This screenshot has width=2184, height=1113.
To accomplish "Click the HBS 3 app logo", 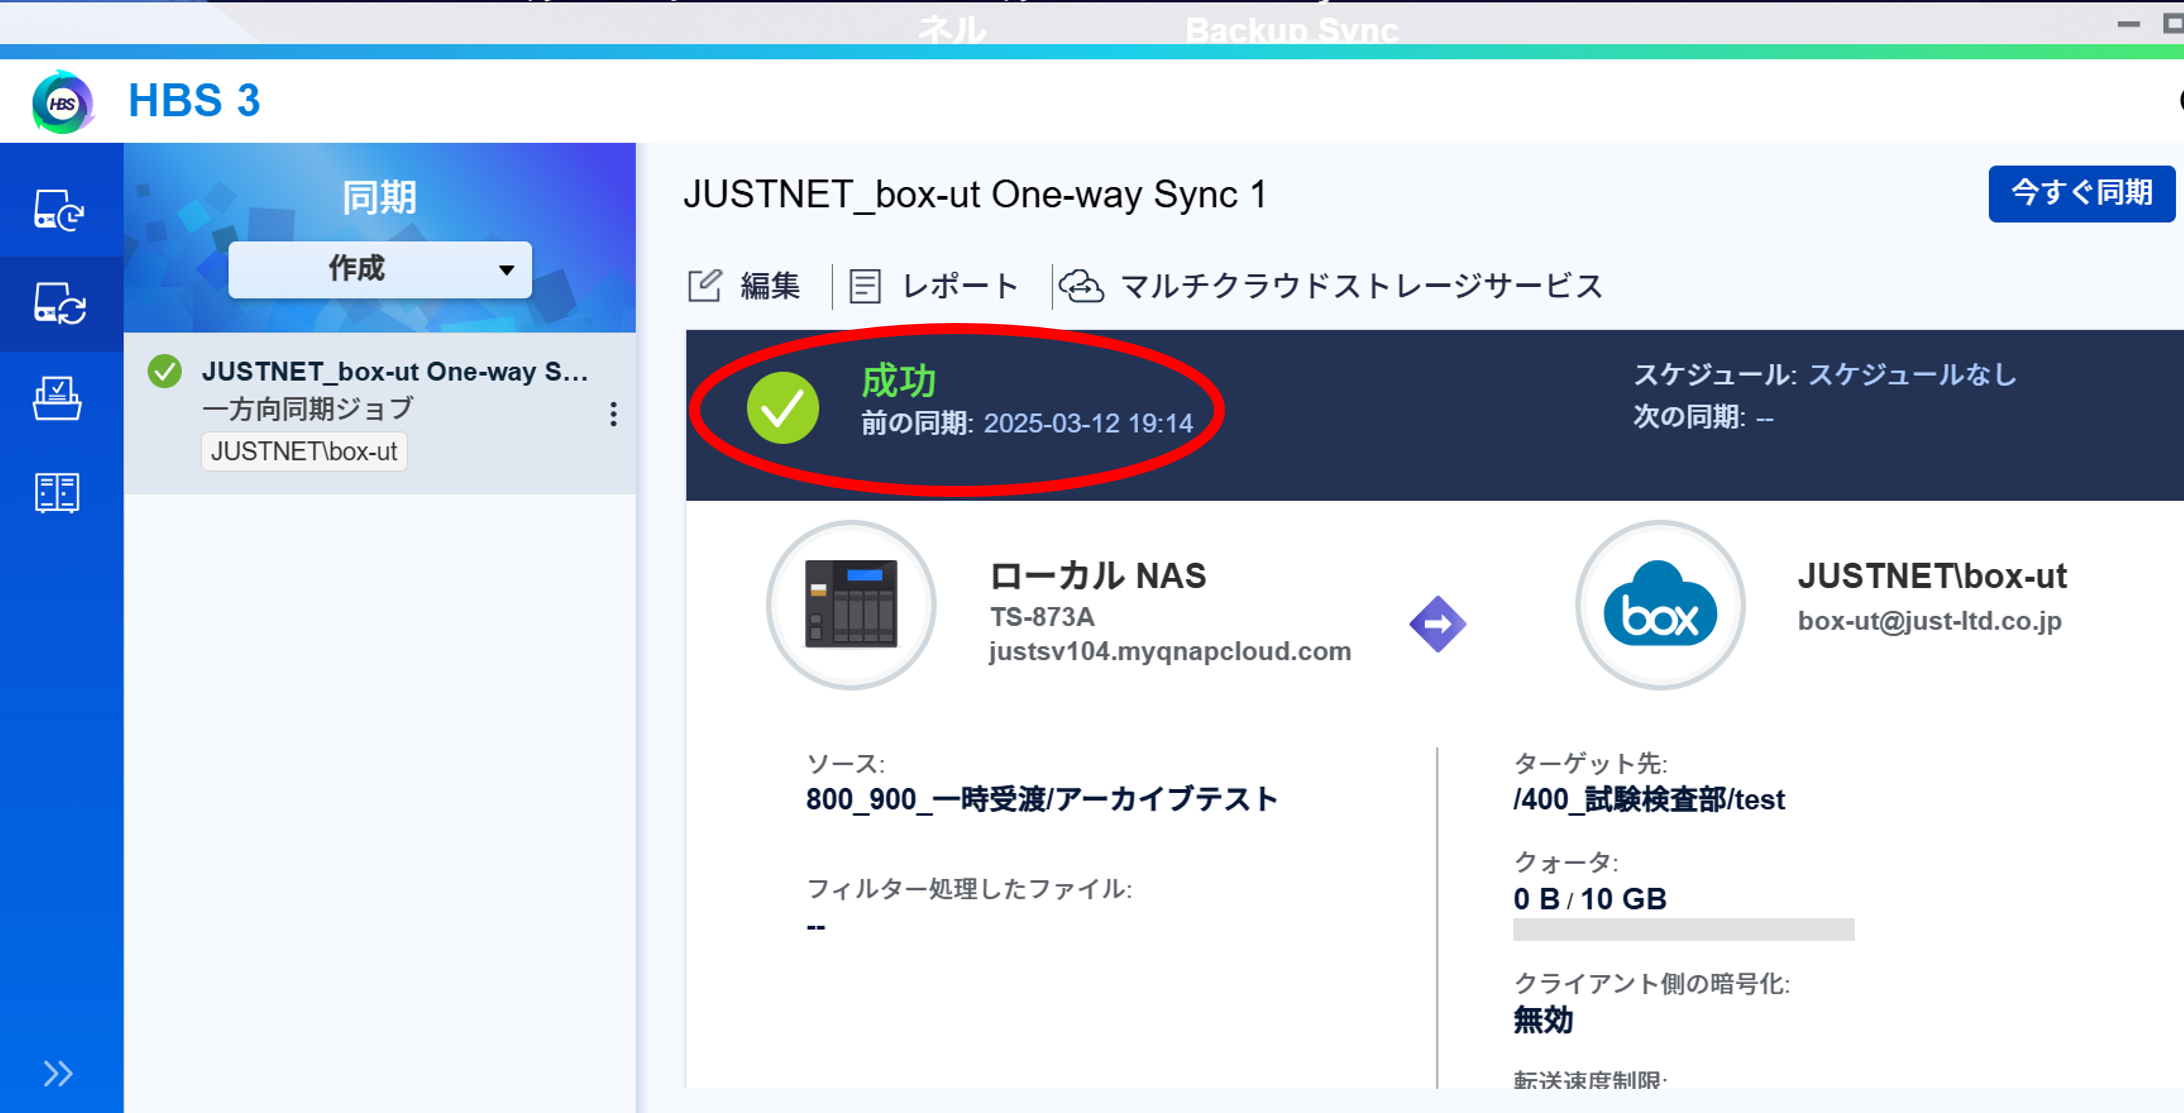I will click(x=62, y=102).
